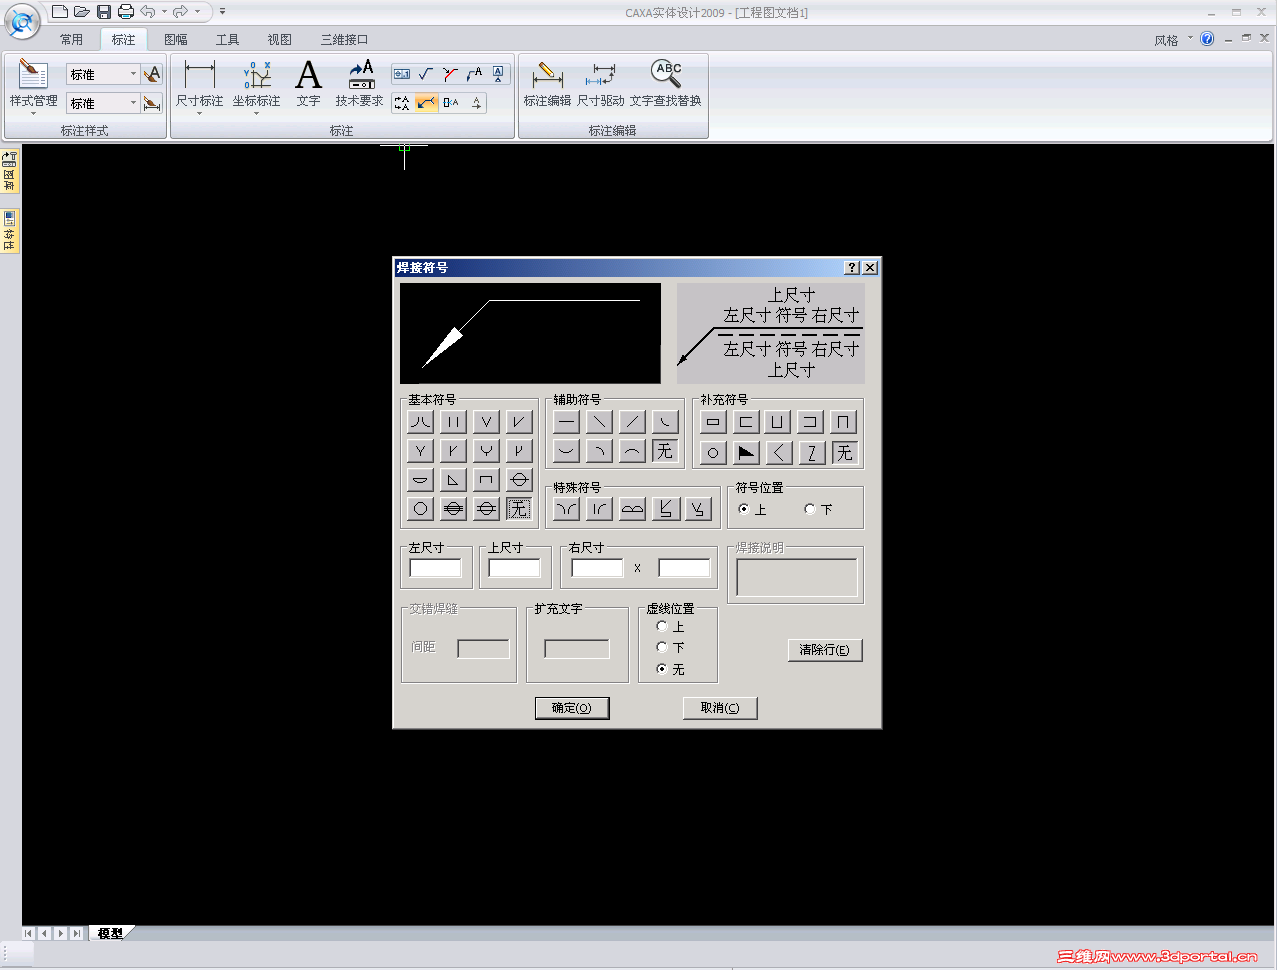Pick the black flag supplementary symbol

click(746, 453)
